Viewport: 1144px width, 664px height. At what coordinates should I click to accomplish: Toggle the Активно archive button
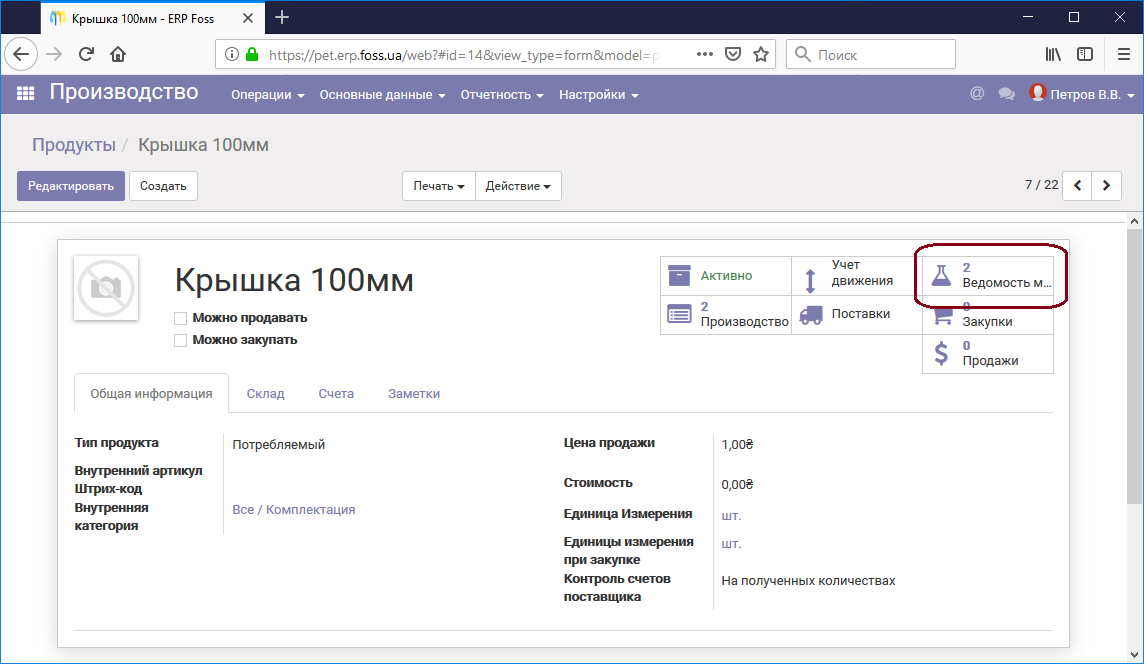pyautogui.click(x=726, y=276)
